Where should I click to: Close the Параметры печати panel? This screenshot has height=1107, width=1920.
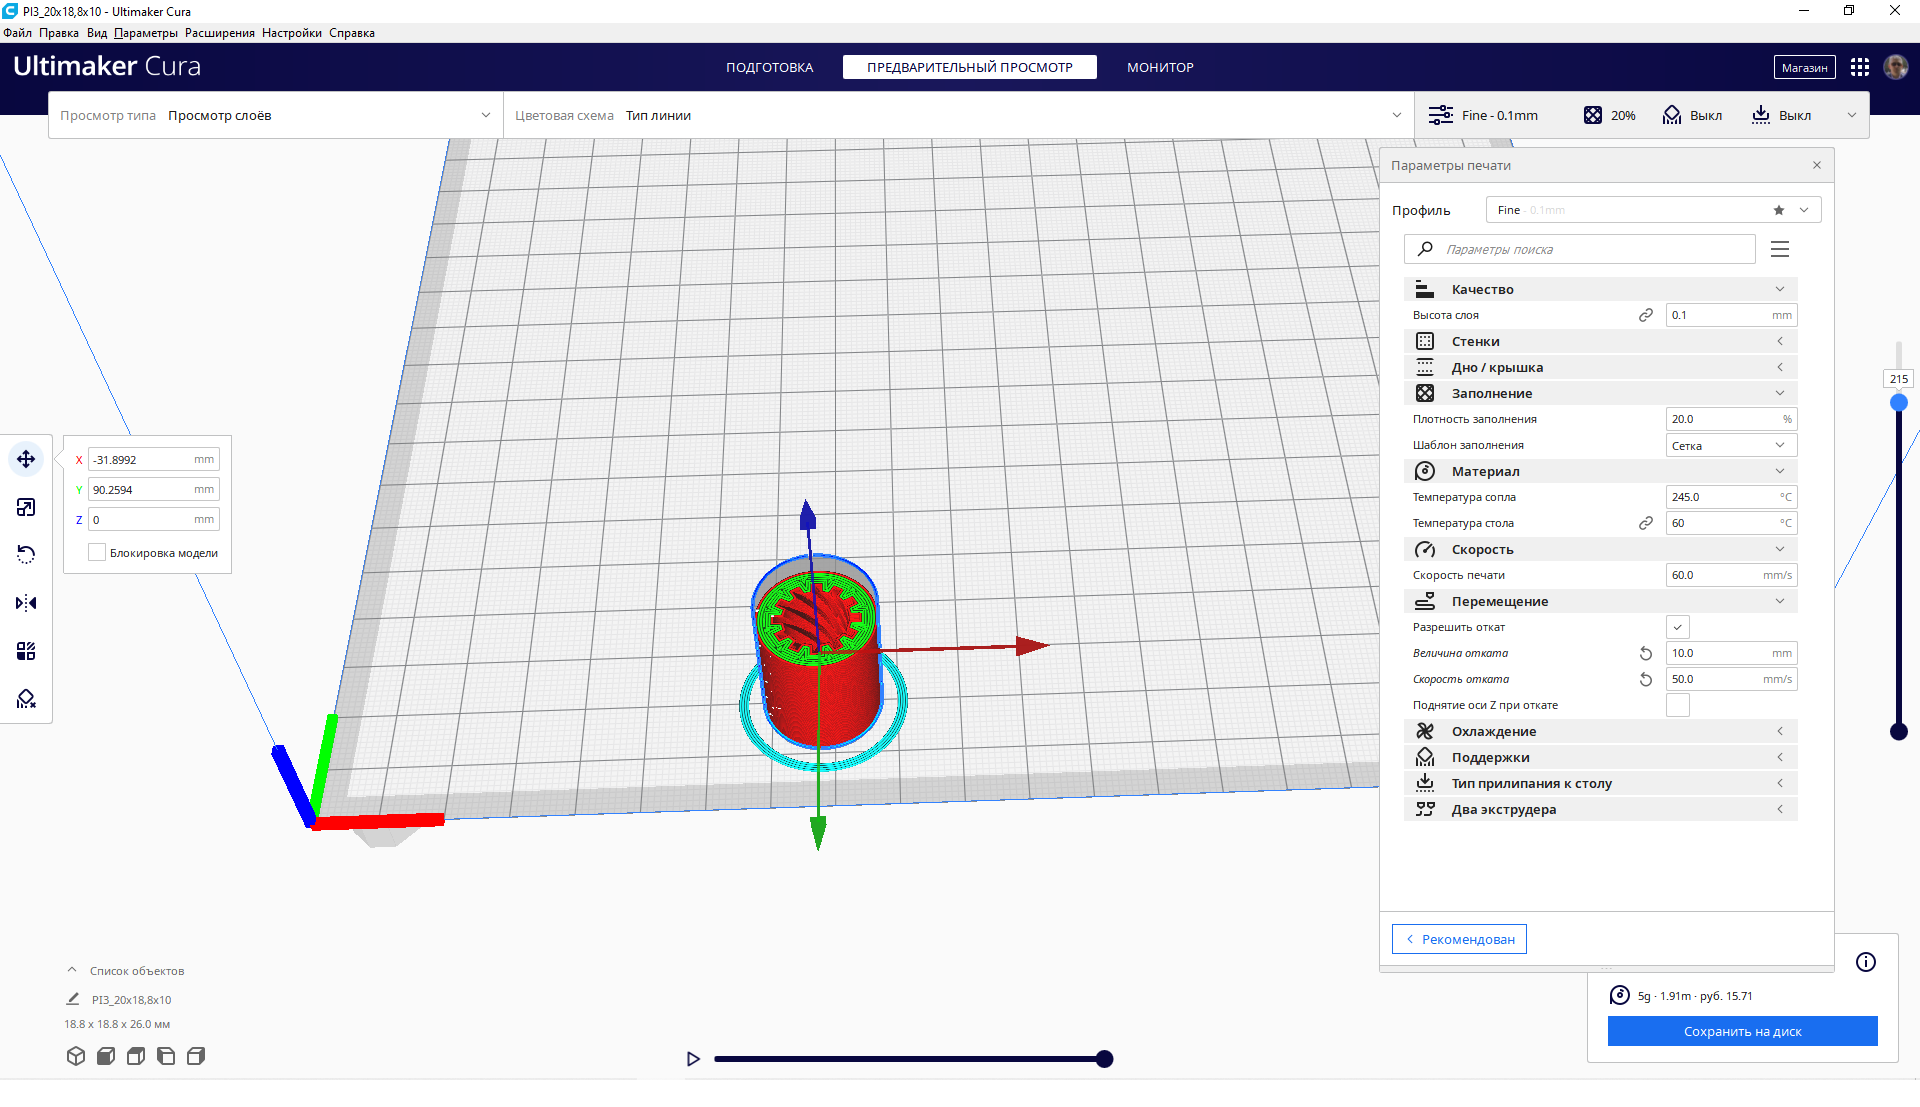(1817, 165)
